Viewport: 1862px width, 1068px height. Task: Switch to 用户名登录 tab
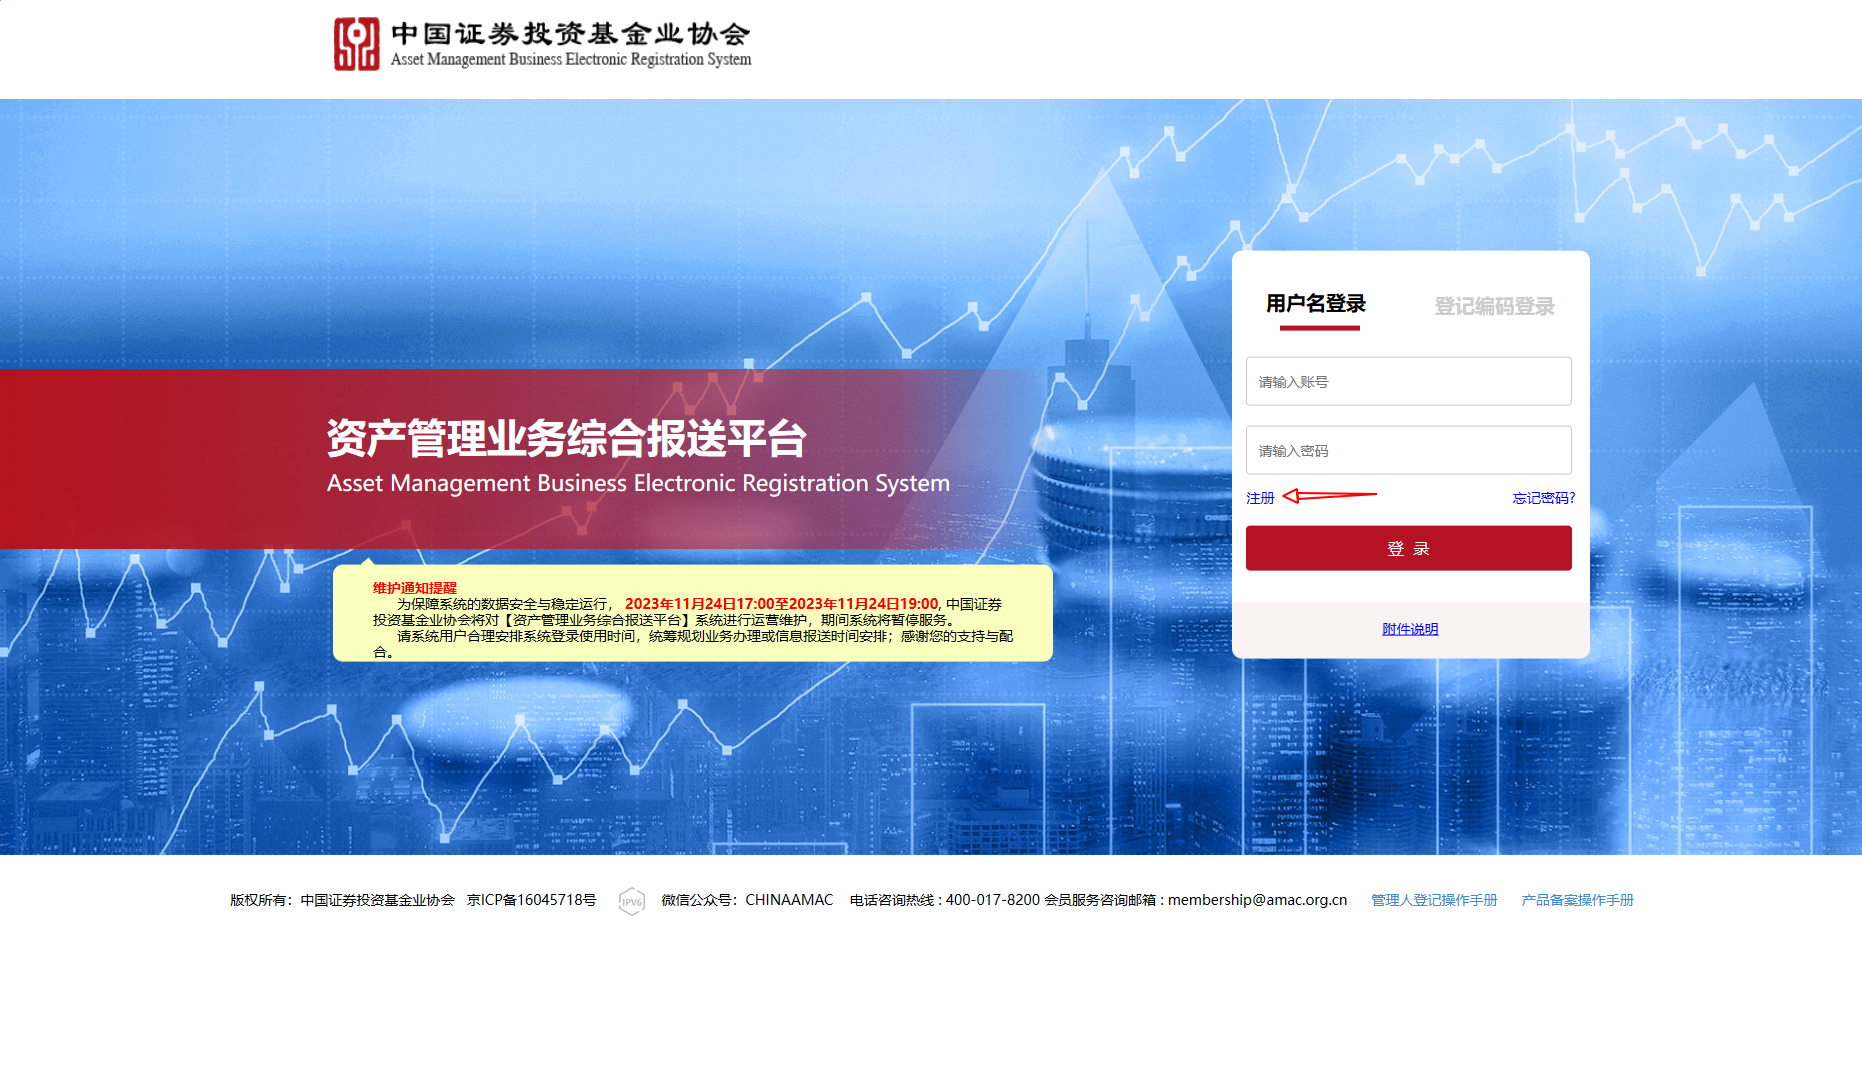pyautogui.click(x=1316, y=304)
